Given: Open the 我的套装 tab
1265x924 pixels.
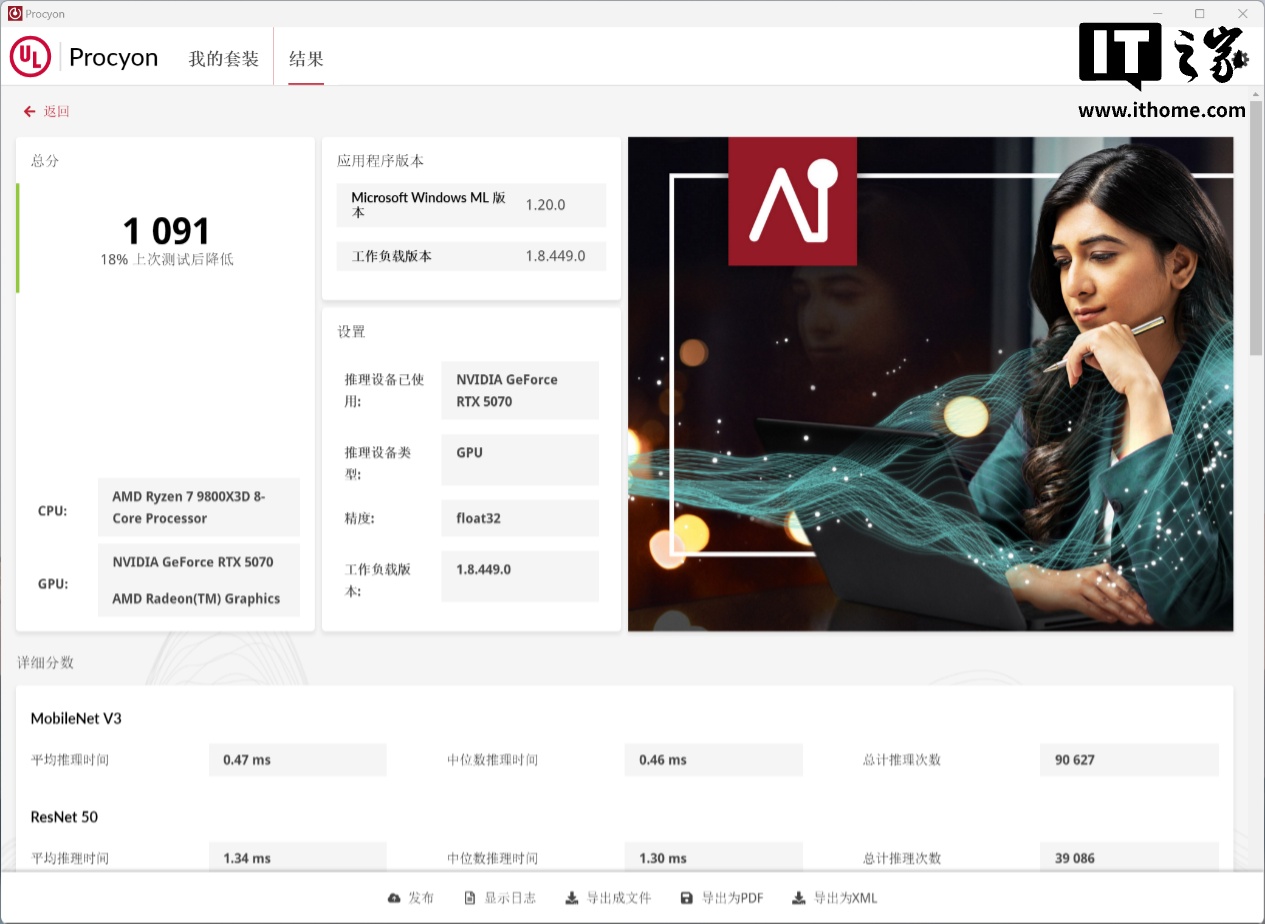Looking at the screenshot, I should (x=224, y=59).
